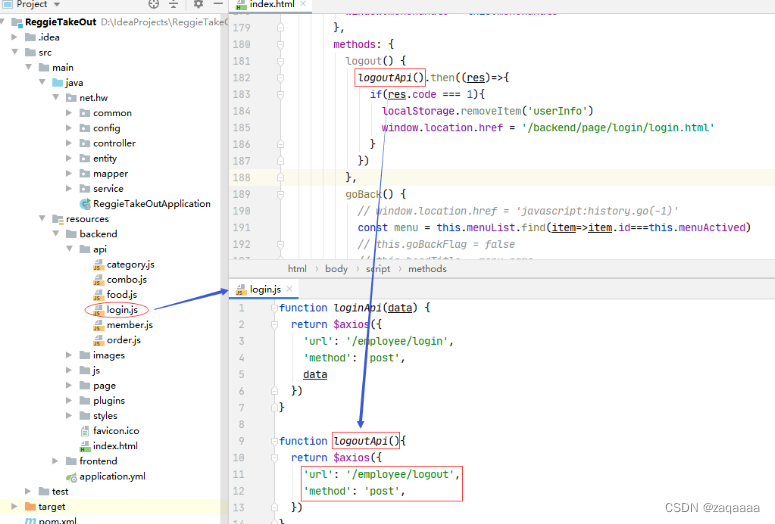The width and height of the screenshot is (775, 524).
Task: Toggle fold marker at the logout() line
Action: click(281, 61)
